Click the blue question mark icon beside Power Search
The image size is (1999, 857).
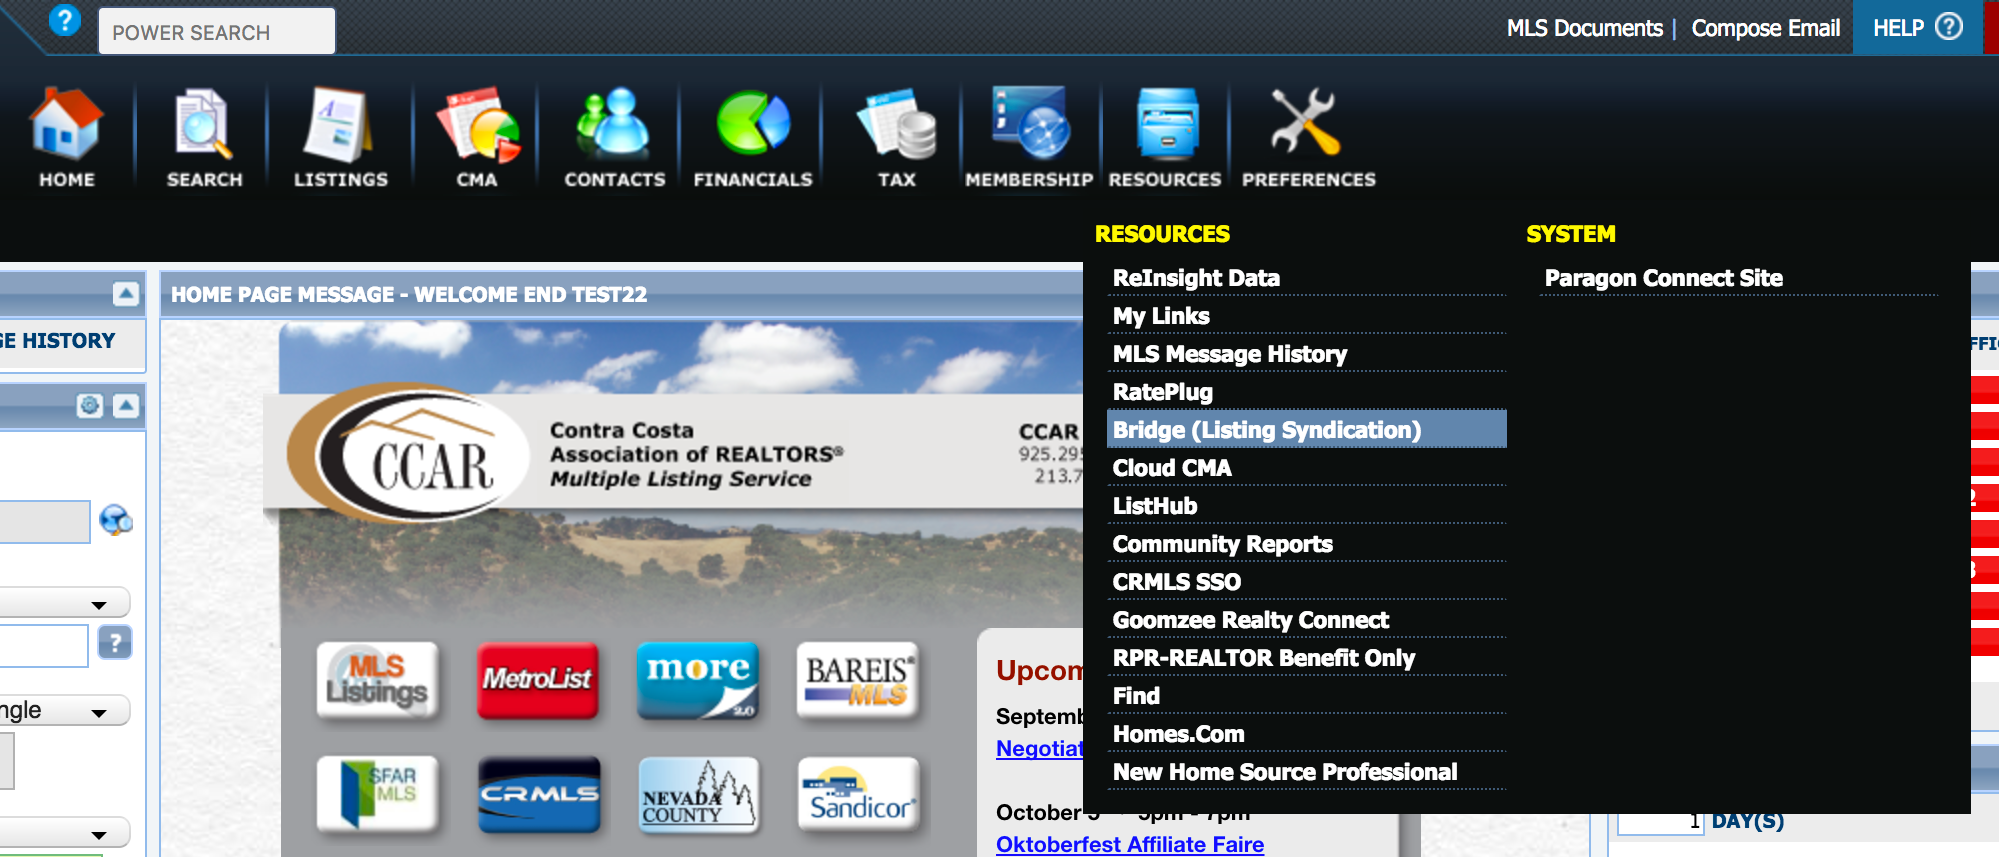(x=65, y=20)
